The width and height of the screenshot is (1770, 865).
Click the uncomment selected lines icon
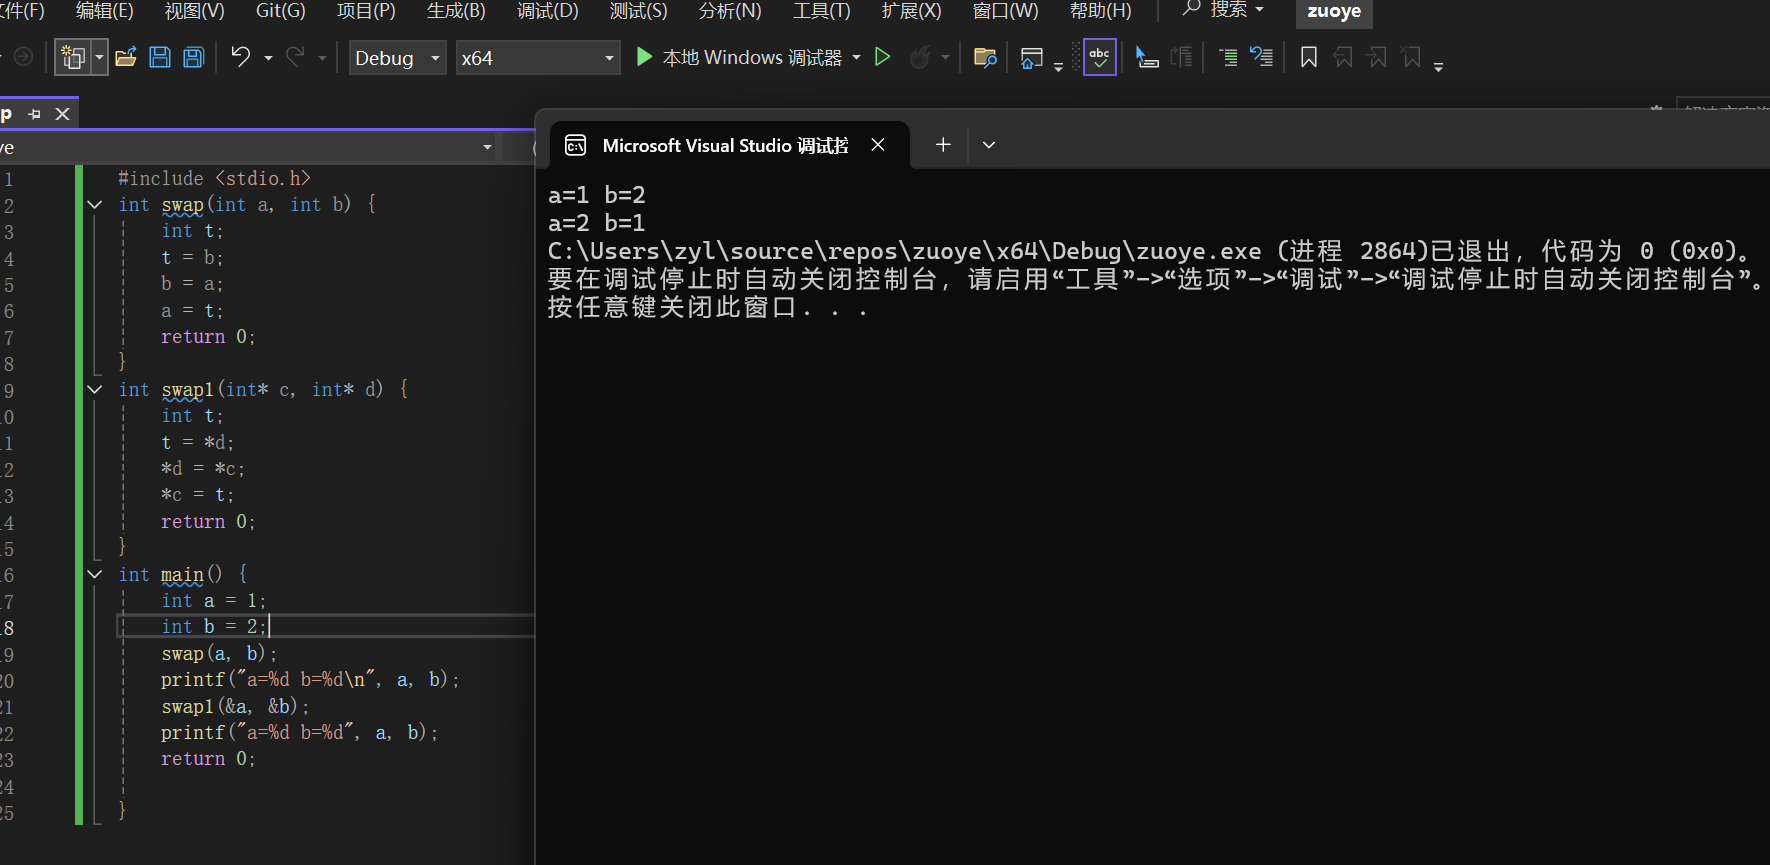tap(1262, 57)
